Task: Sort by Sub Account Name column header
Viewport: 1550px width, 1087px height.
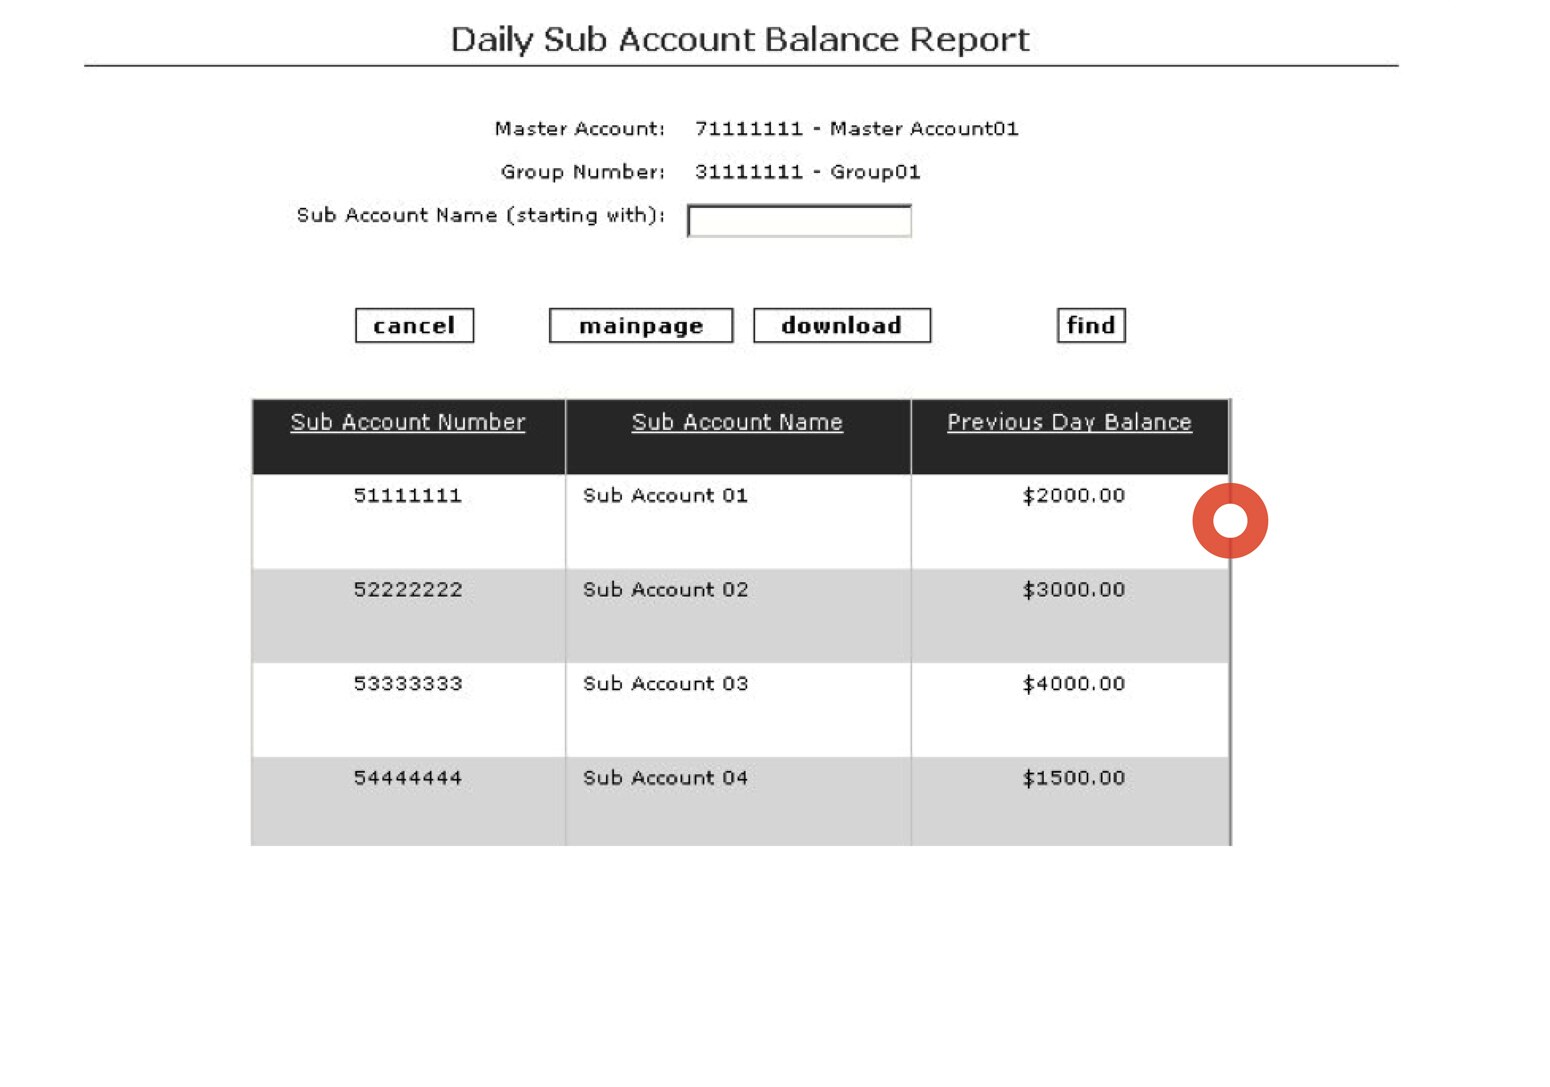Action: click(738, 422)
